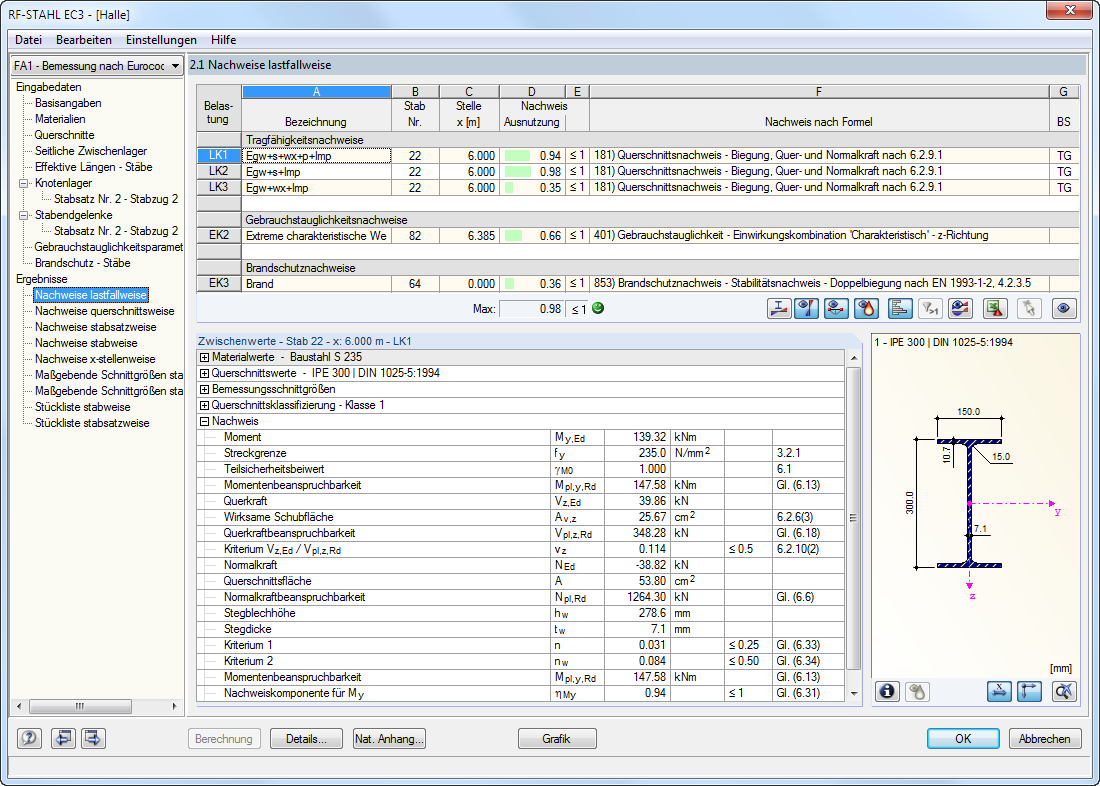This screenshot has height=786, width=1100.
Task: Select the x-dimension display icon in the graphic panel
Action: click(x=998, y=691)
